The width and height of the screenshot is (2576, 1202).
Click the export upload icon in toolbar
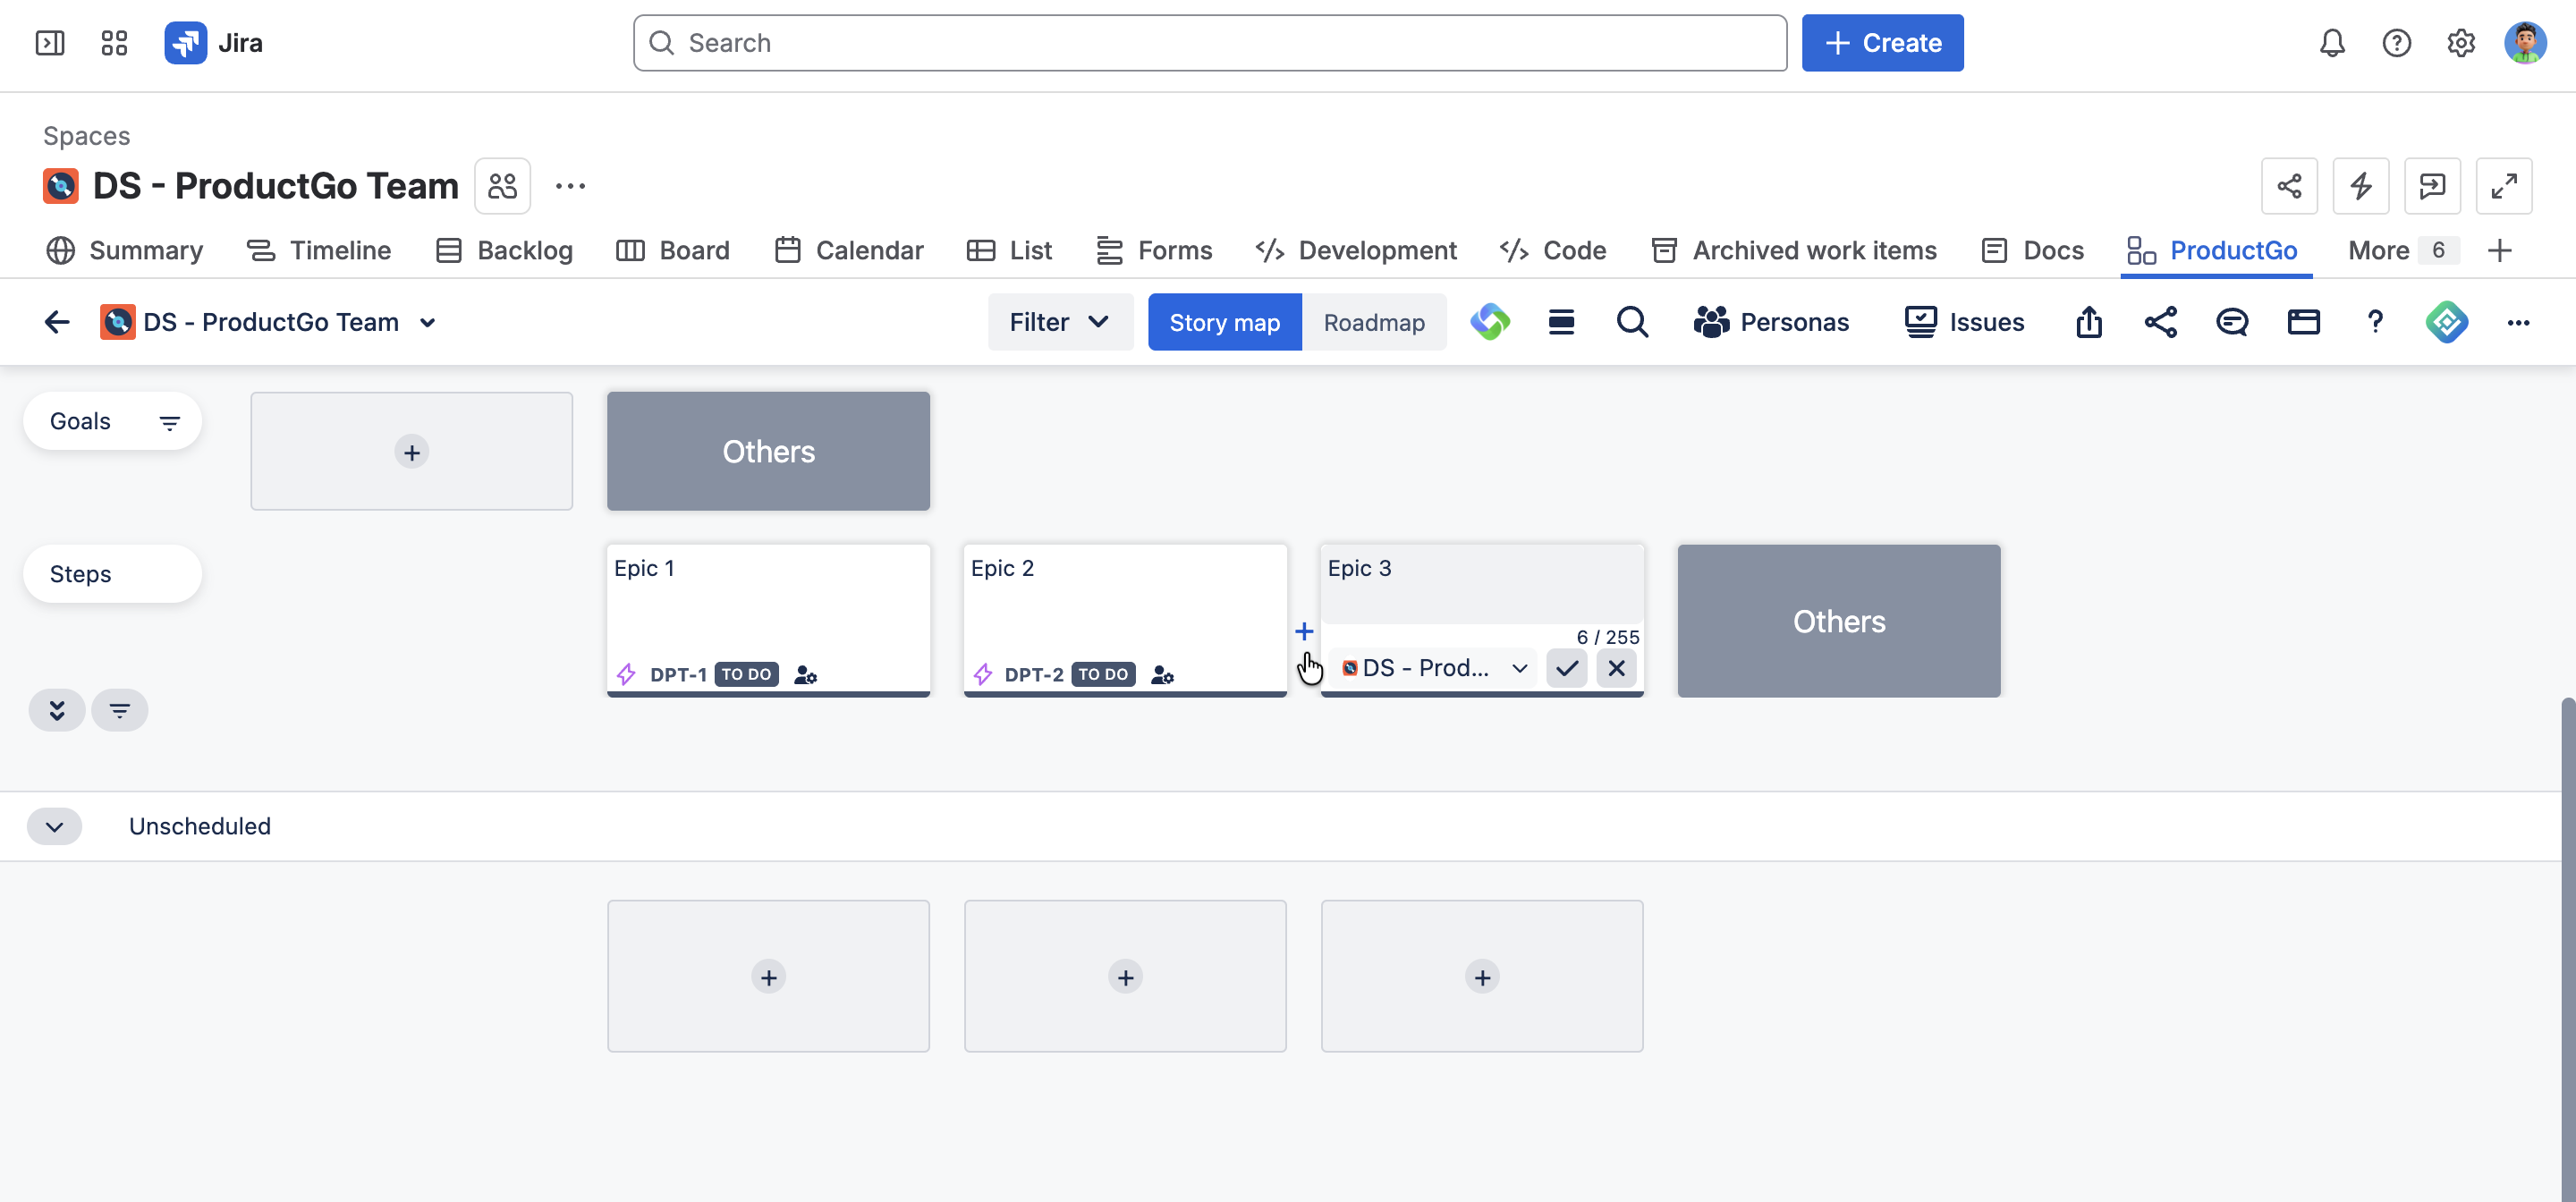coord(2088,322)
